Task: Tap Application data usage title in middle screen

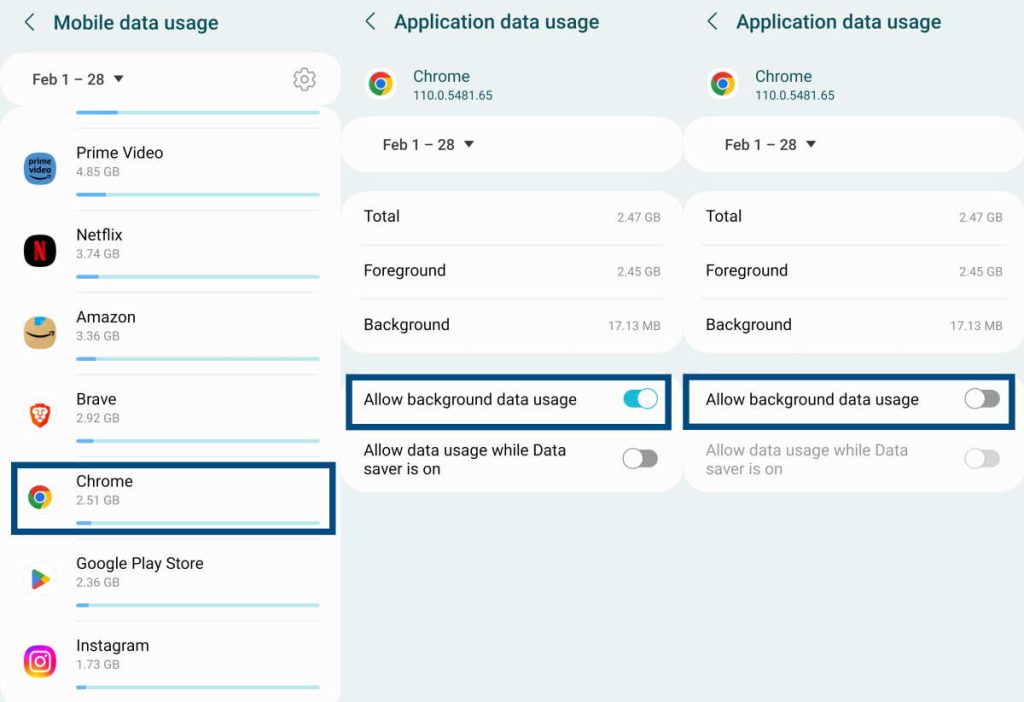Action: point(496,22)
